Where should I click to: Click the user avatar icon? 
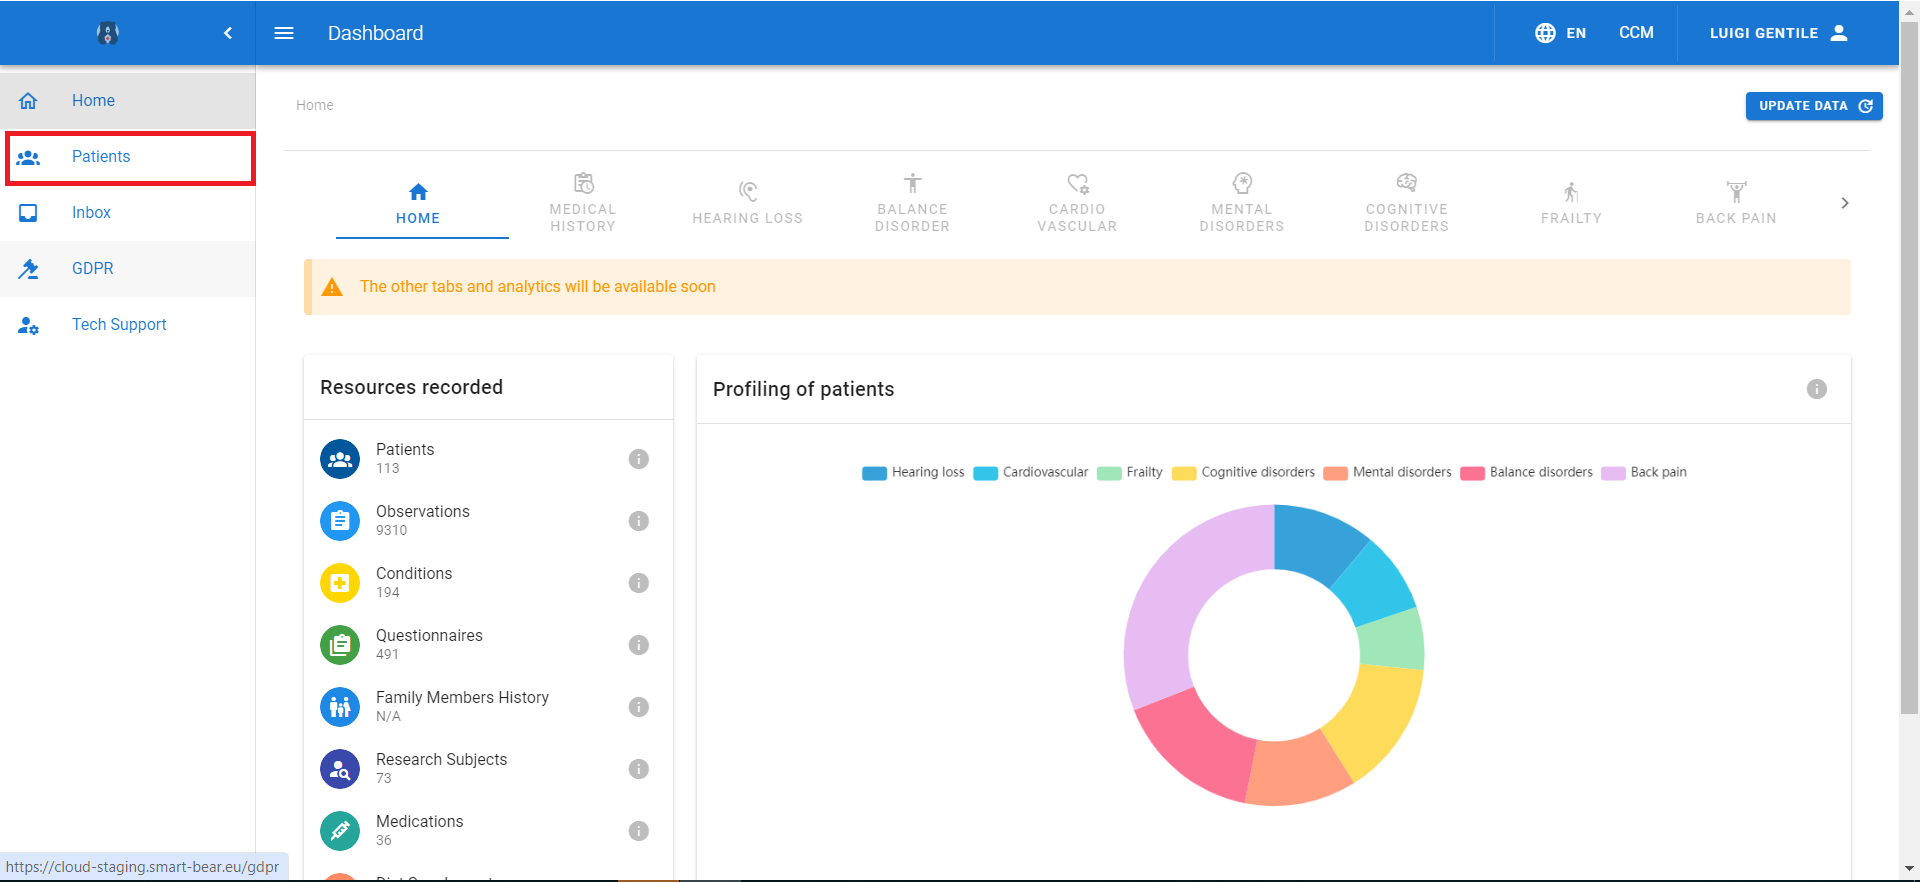(x=1839, y=33)
